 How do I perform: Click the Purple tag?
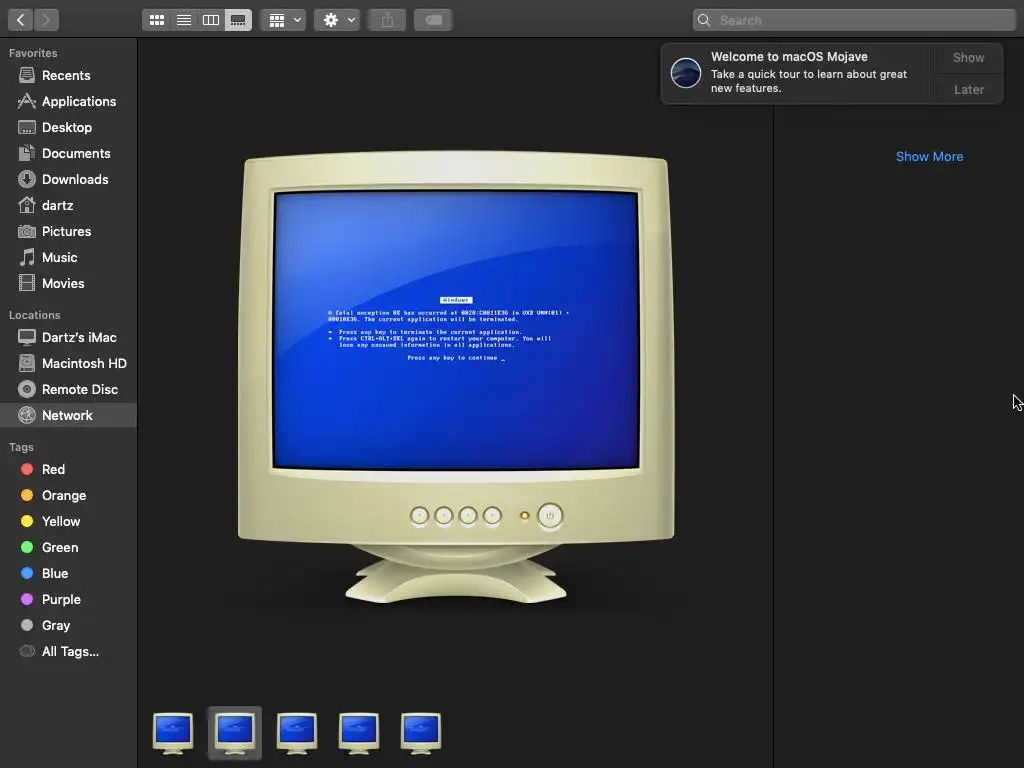pos(68,600)
